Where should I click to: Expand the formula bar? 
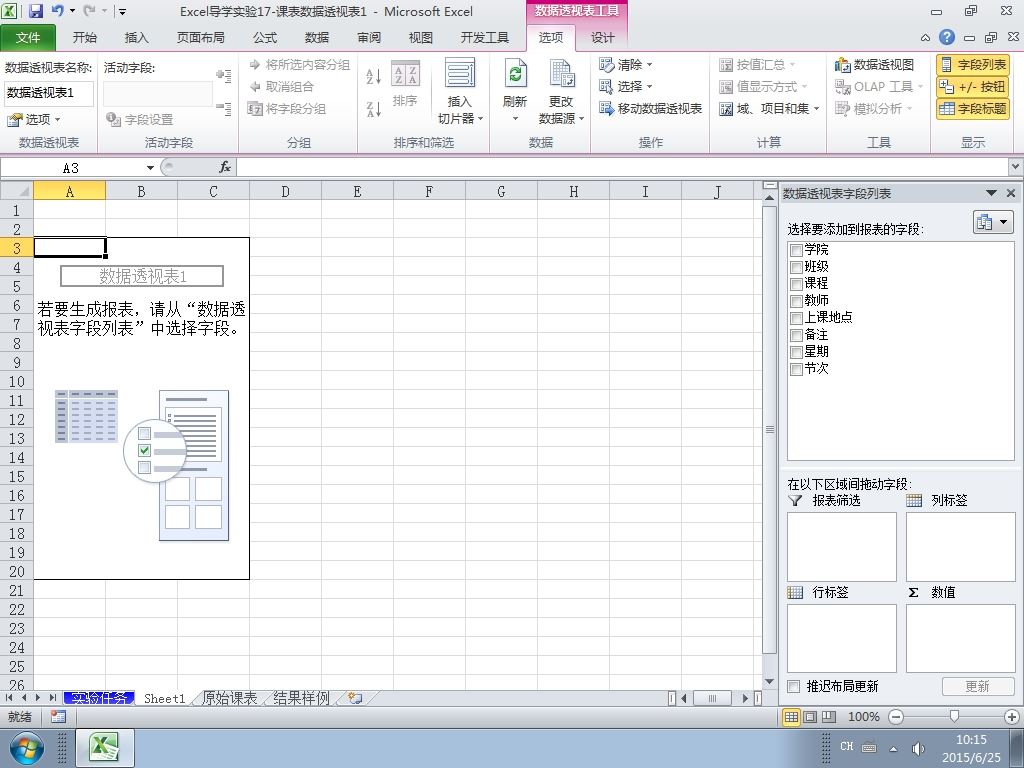(x=1016, y=167)
